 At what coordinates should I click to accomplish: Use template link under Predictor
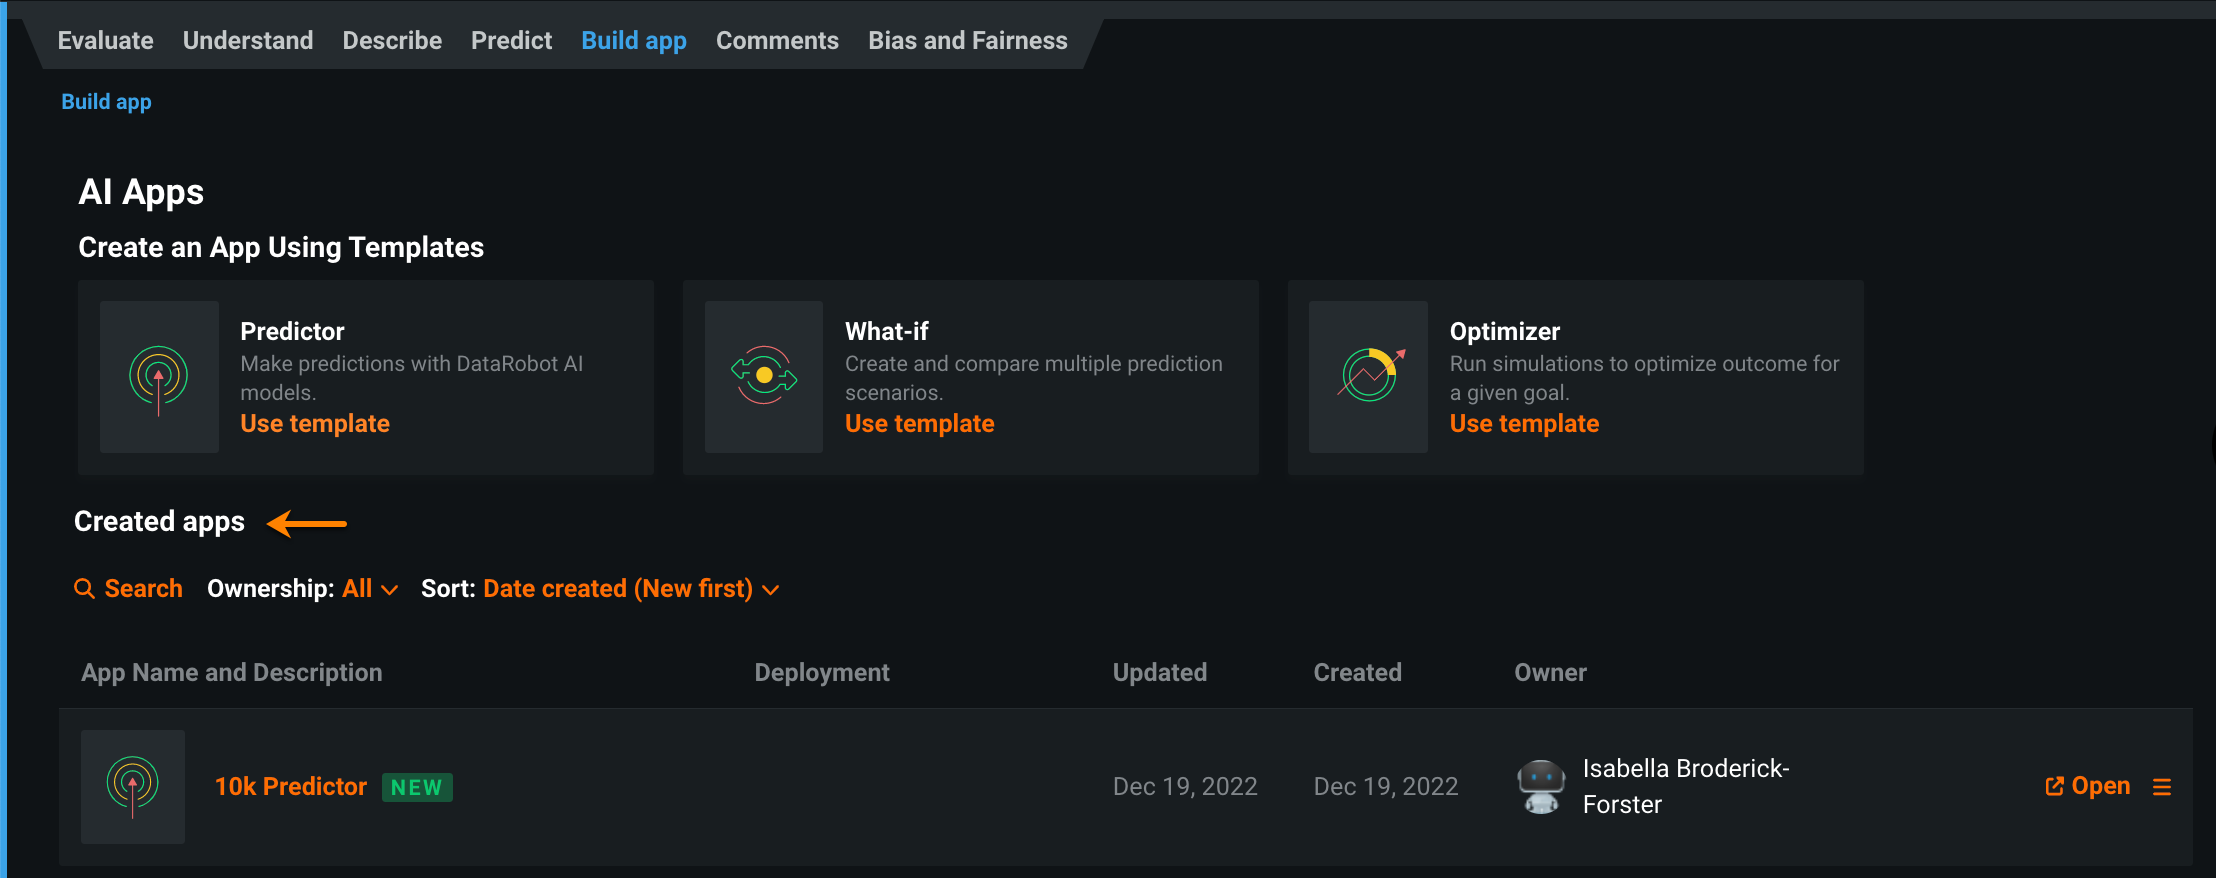coord(315,424)
